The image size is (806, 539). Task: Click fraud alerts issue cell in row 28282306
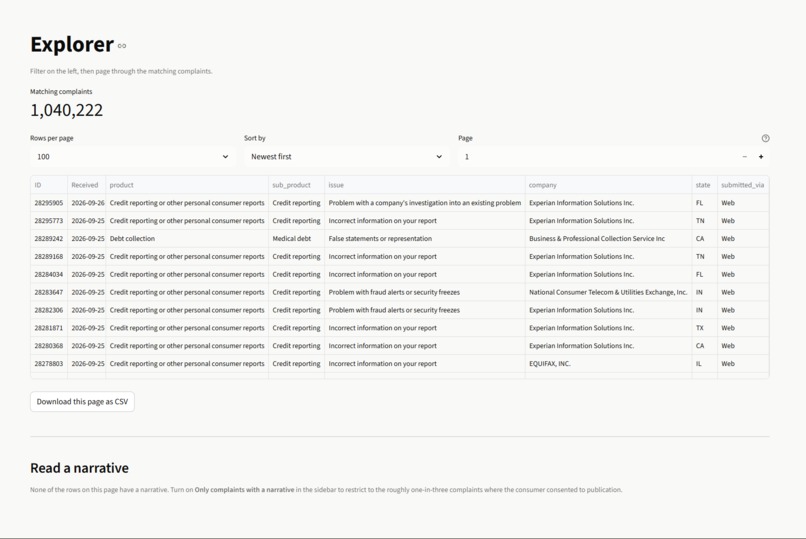tap(425, 310)
